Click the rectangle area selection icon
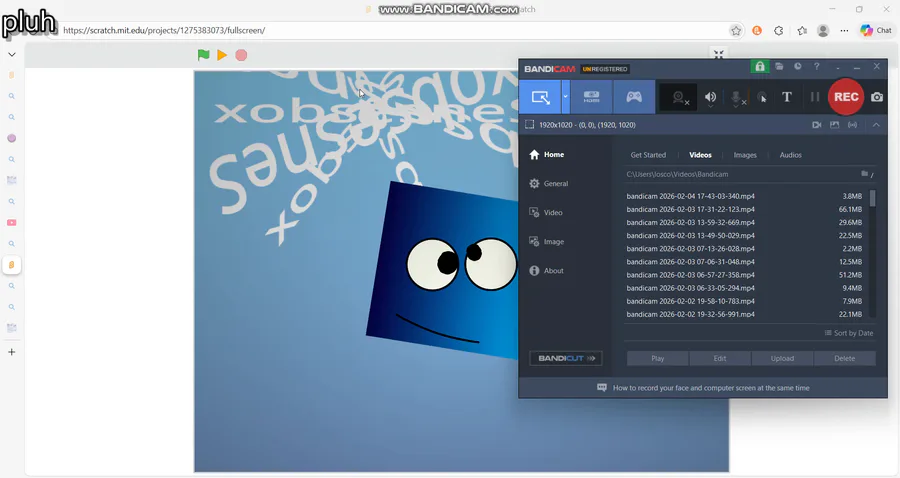Viewport: 900px width, 478px height. [529, 125]
